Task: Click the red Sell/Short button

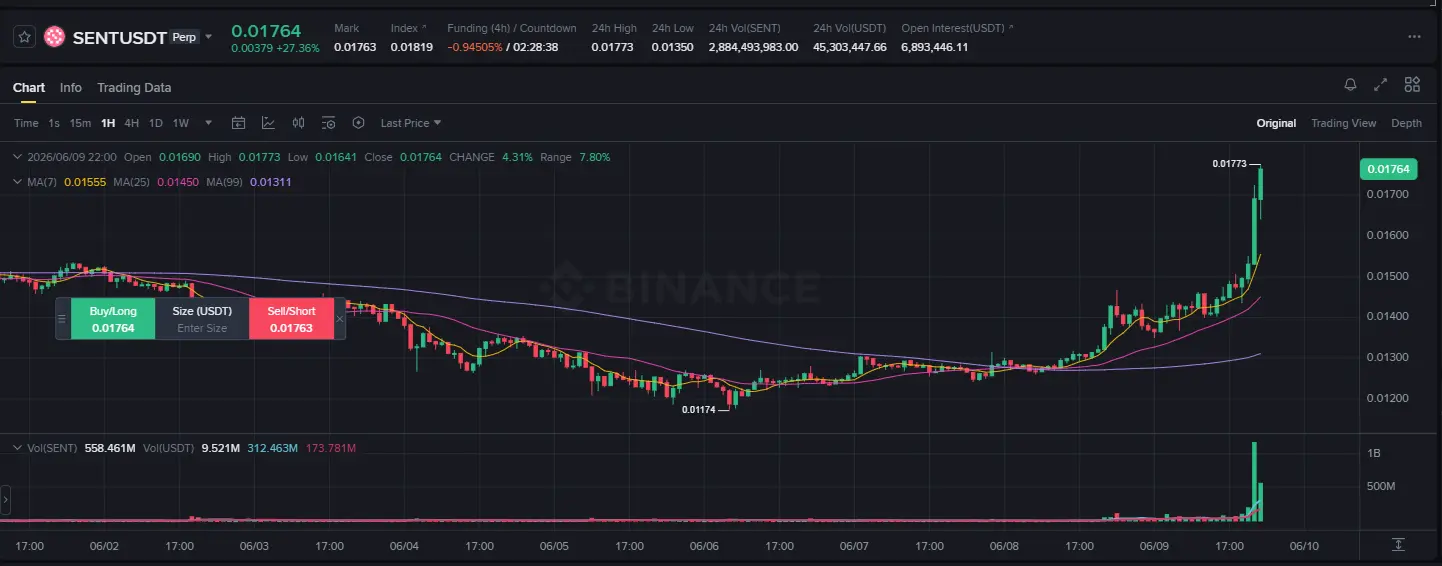Action: (291, 319)
